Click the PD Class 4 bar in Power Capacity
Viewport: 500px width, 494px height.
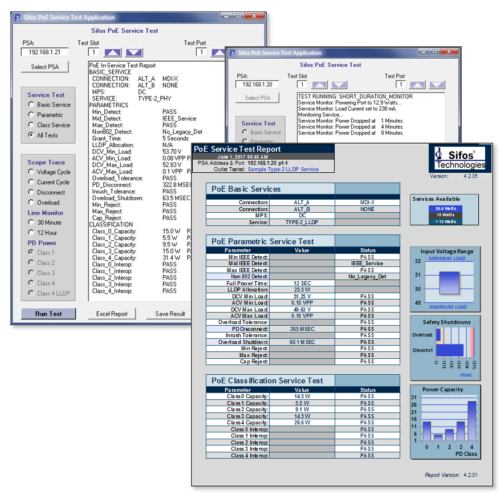coord(472,421)
